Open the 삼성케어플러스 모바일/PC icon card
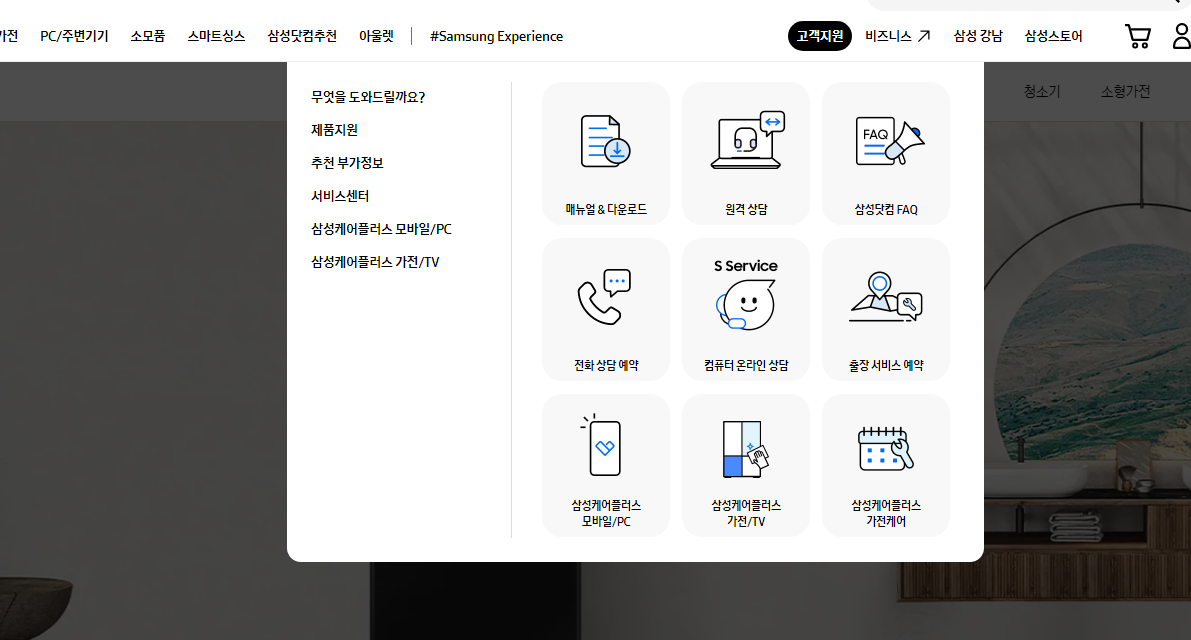The width and height of the screenshot is (1191, 640). click(605, 465)
